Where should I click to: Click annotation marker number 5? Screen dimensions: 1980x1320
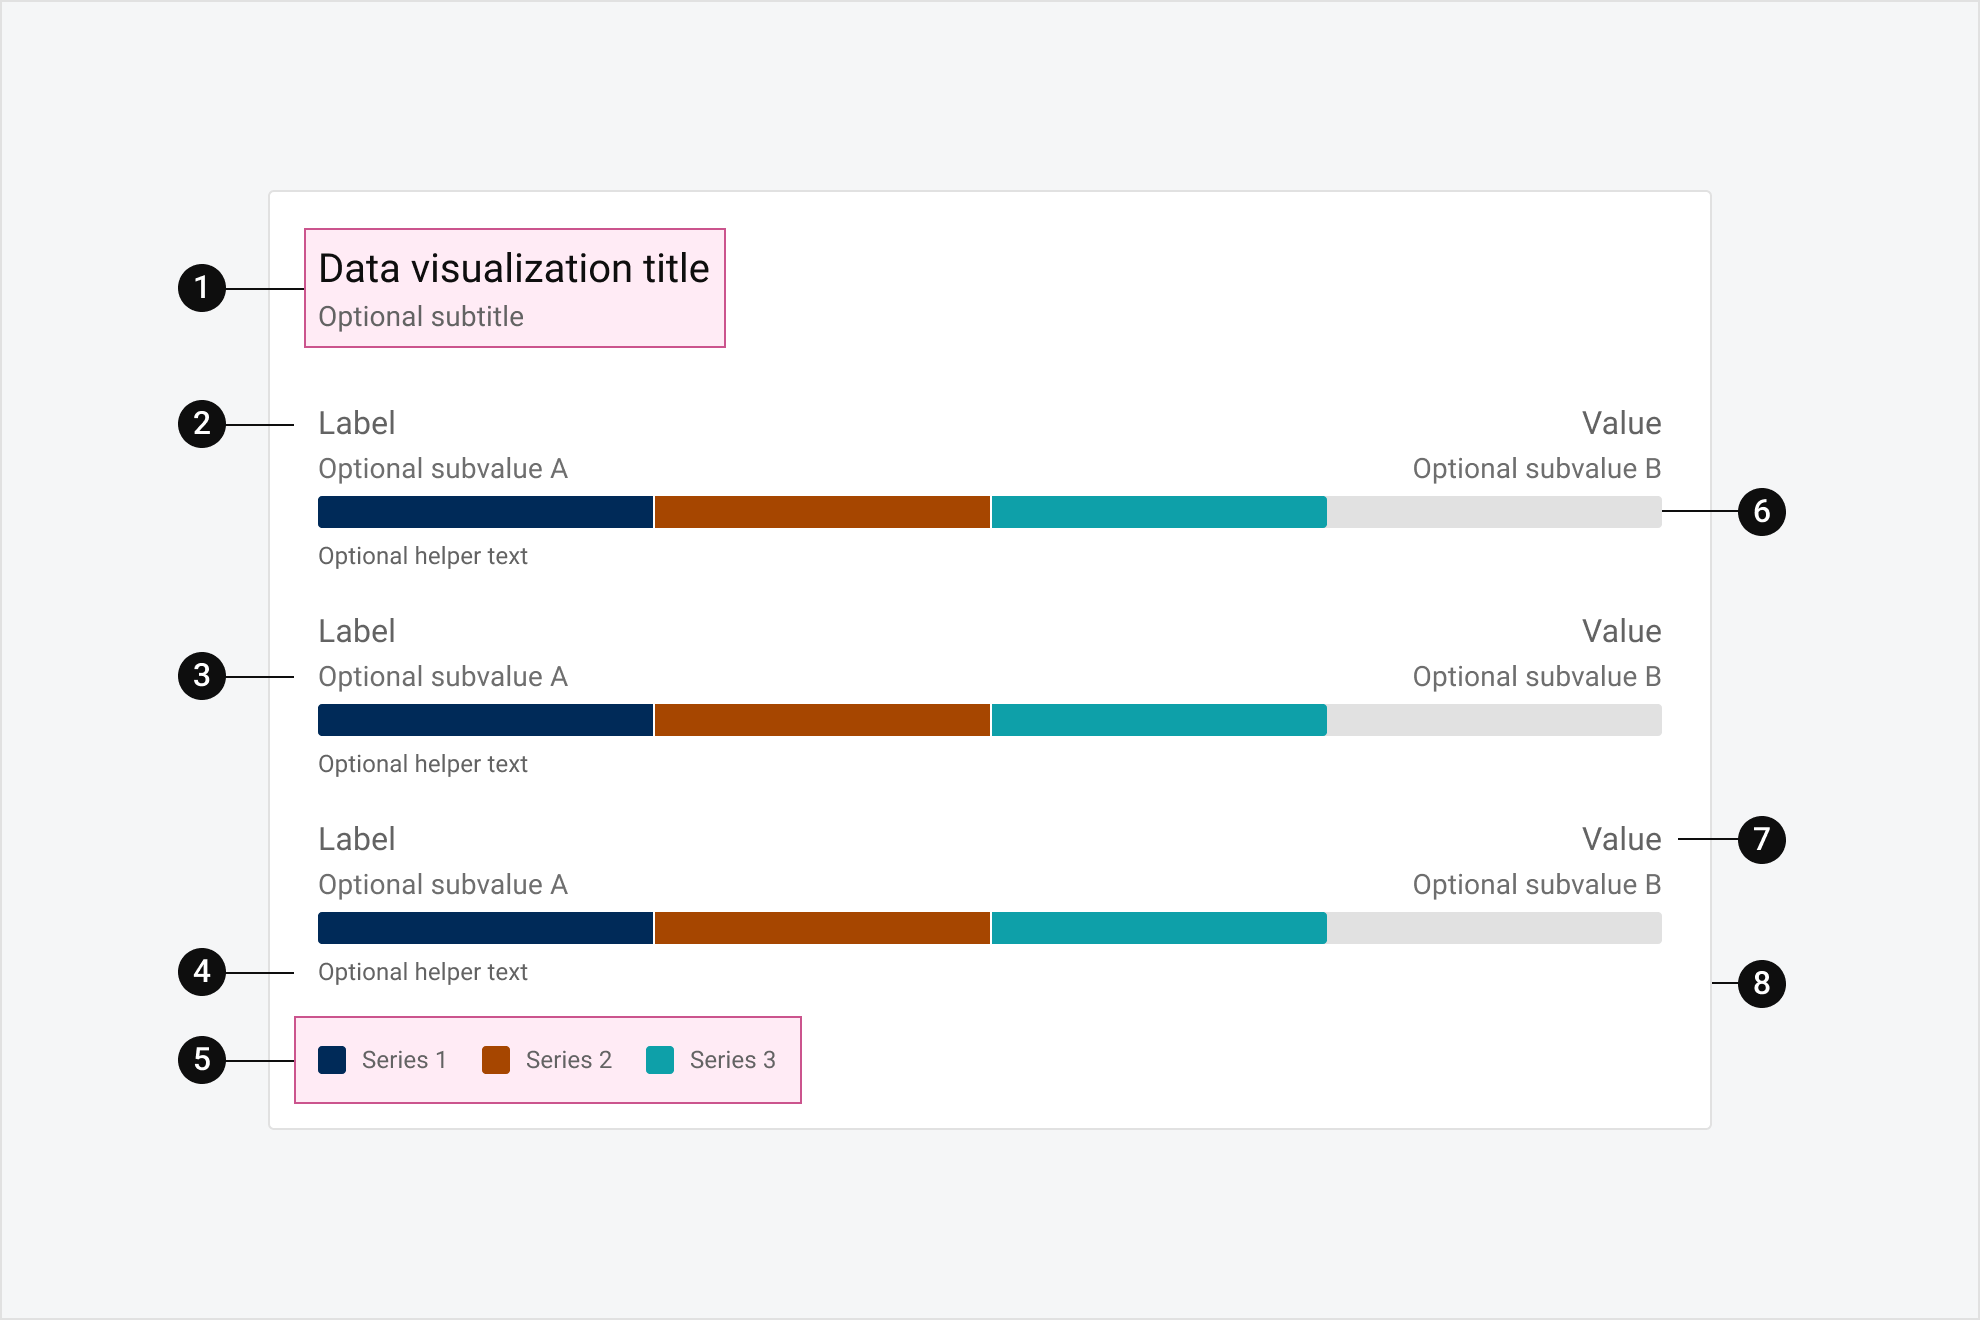click(202, 1060)
